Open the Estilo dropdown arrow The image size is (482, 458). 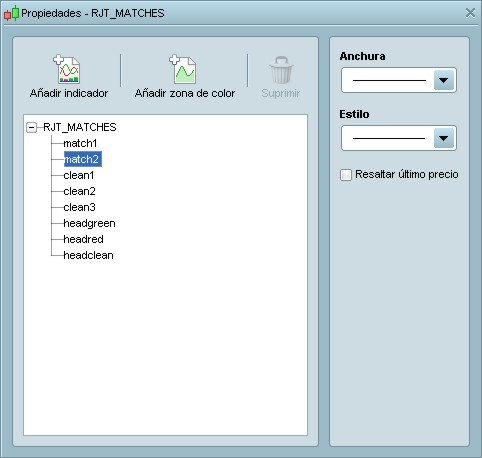tap(444, 138)
